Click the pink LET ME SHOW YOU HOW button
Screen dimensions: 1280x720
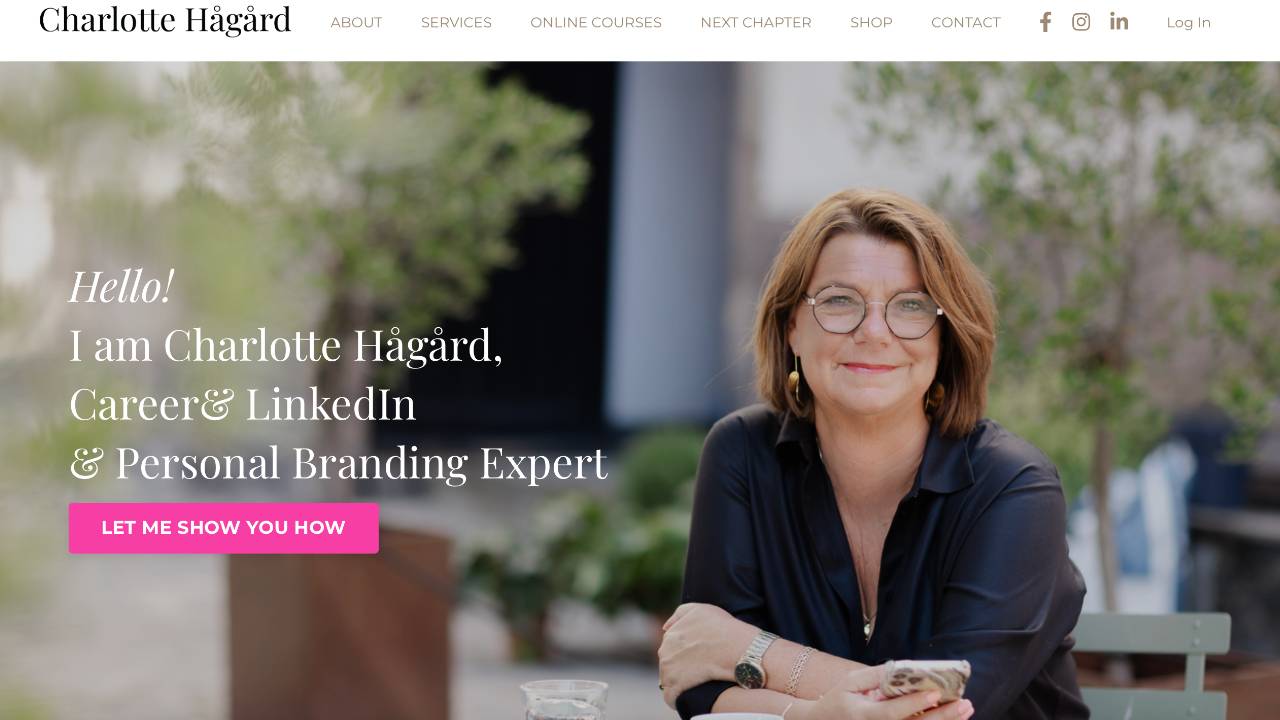pyautogui.click(x=224, y=528)
